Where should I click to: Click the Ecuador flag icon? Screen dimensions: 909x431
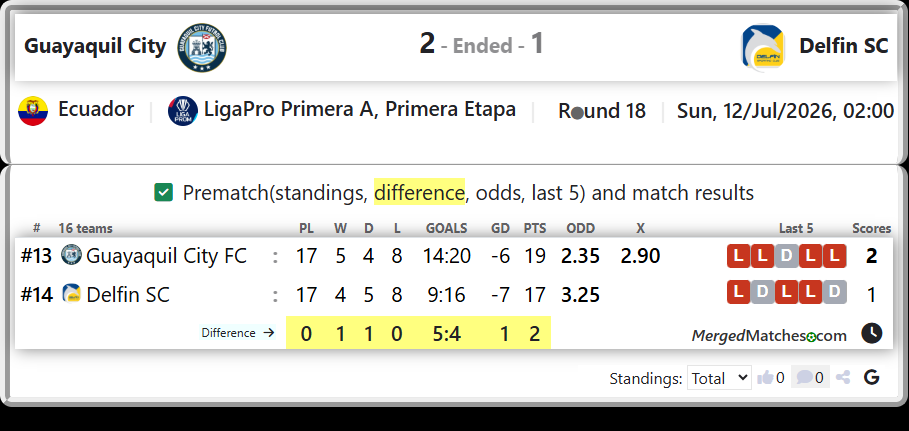click(x=32, y=111)
